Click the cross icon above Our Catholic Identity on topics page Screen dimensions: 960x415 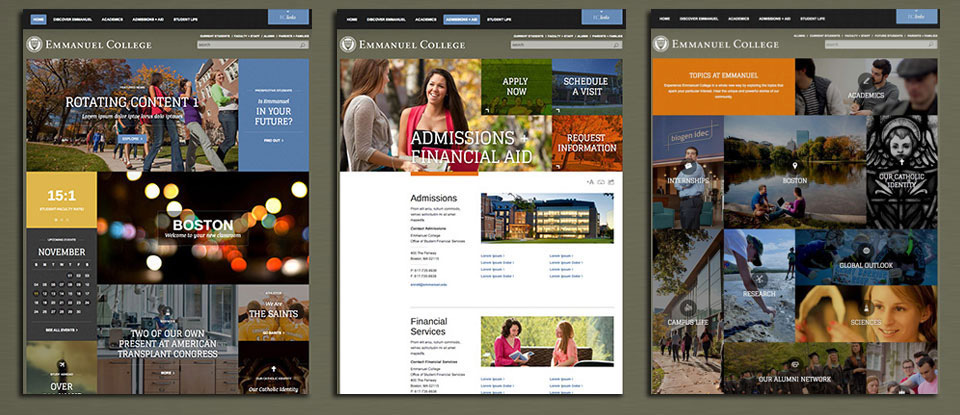pyautogui.click(x=901, y=162)
